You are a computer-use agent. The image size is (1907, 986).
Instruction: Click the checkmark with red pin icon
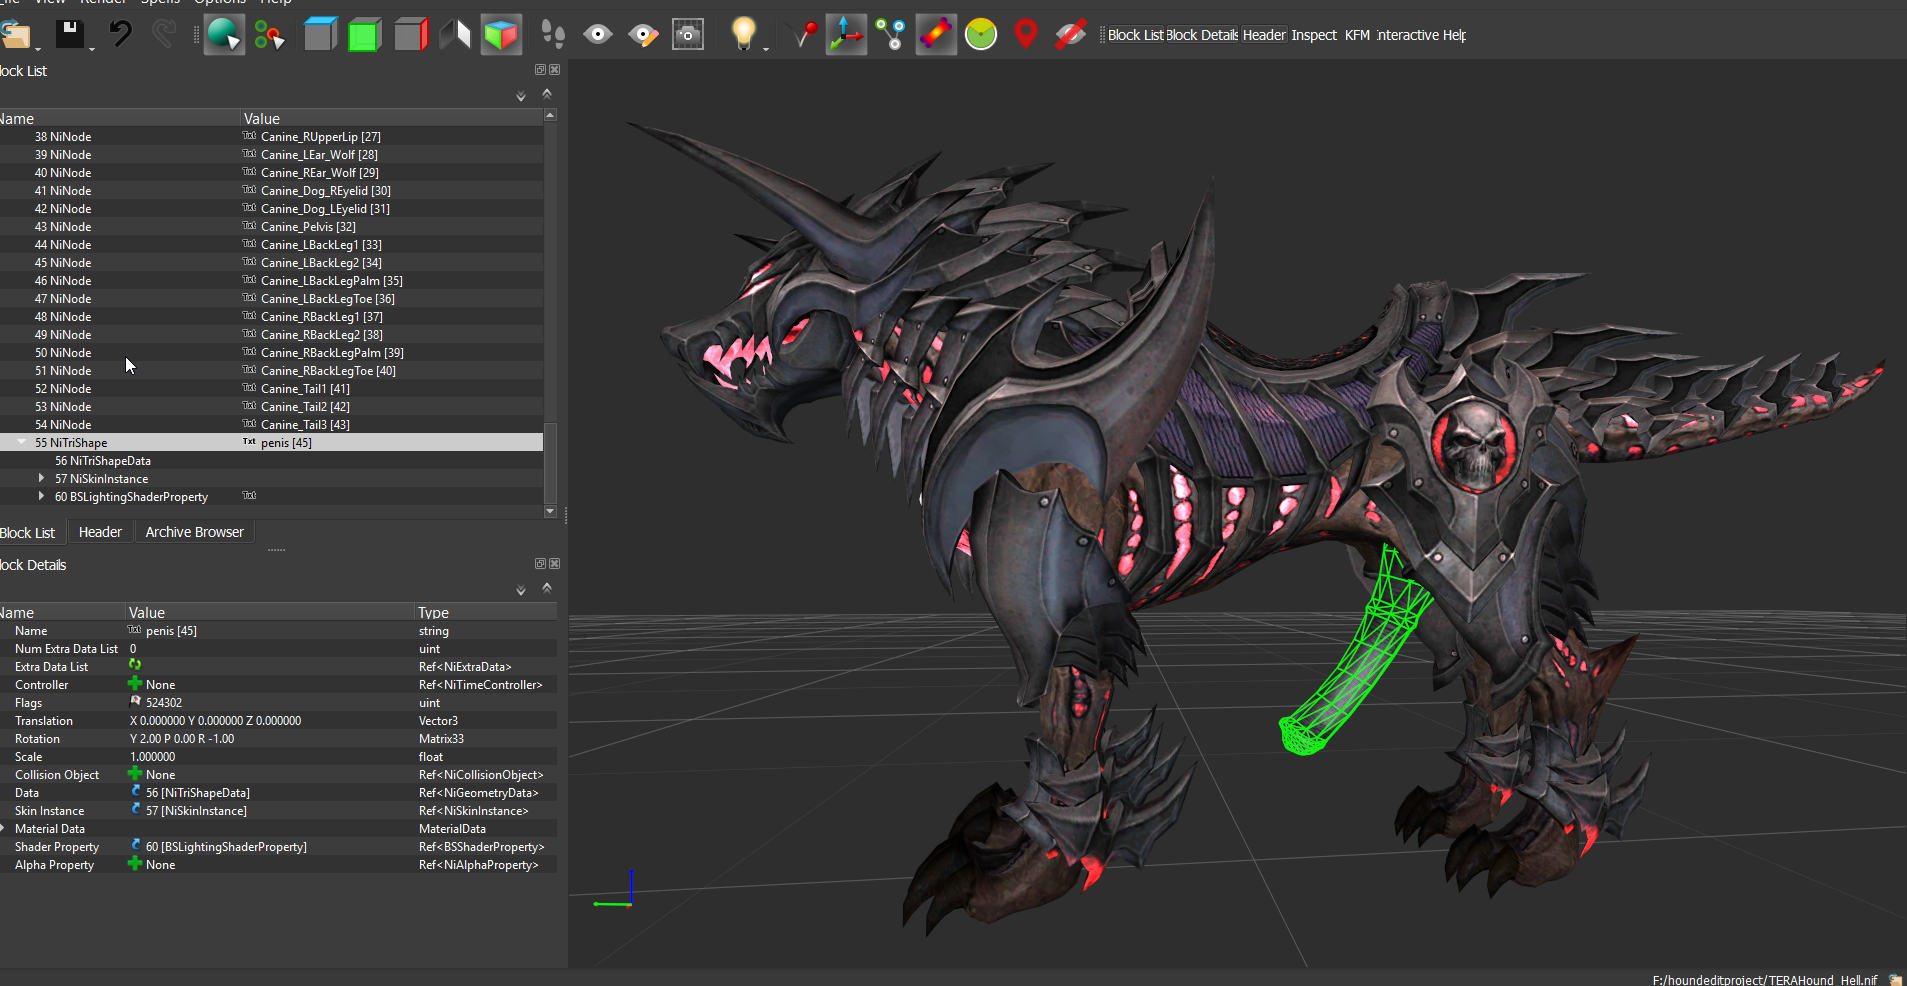pyautogui.click(x=802, y=35)
